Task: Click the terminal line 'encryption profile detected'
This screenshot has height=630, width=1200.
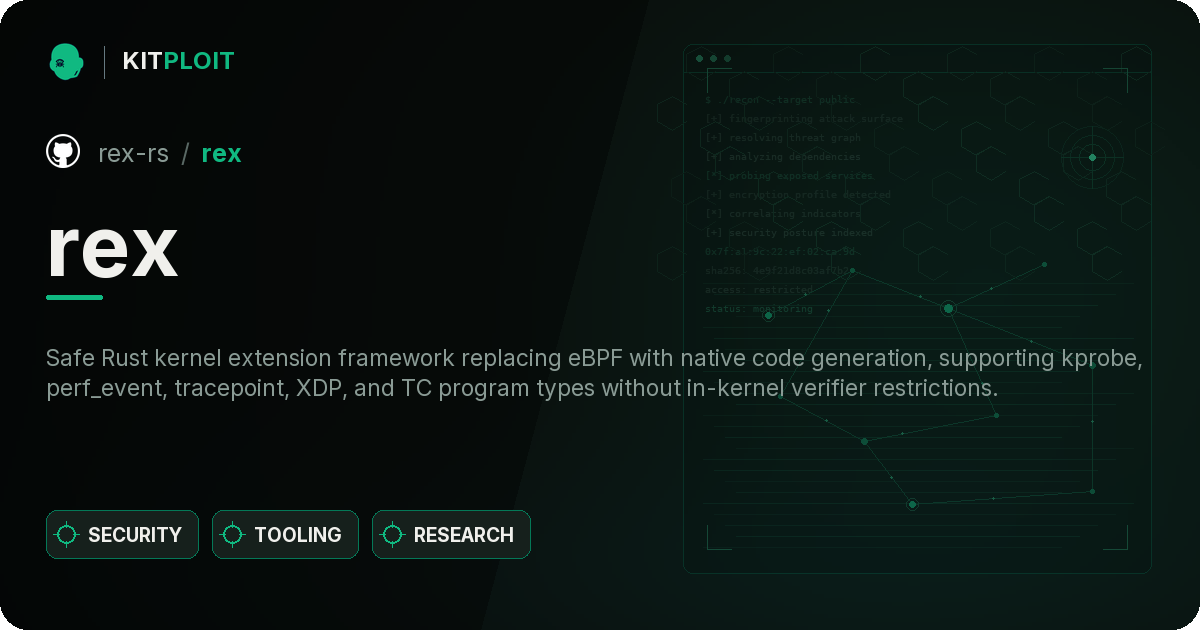Action: 798,195
